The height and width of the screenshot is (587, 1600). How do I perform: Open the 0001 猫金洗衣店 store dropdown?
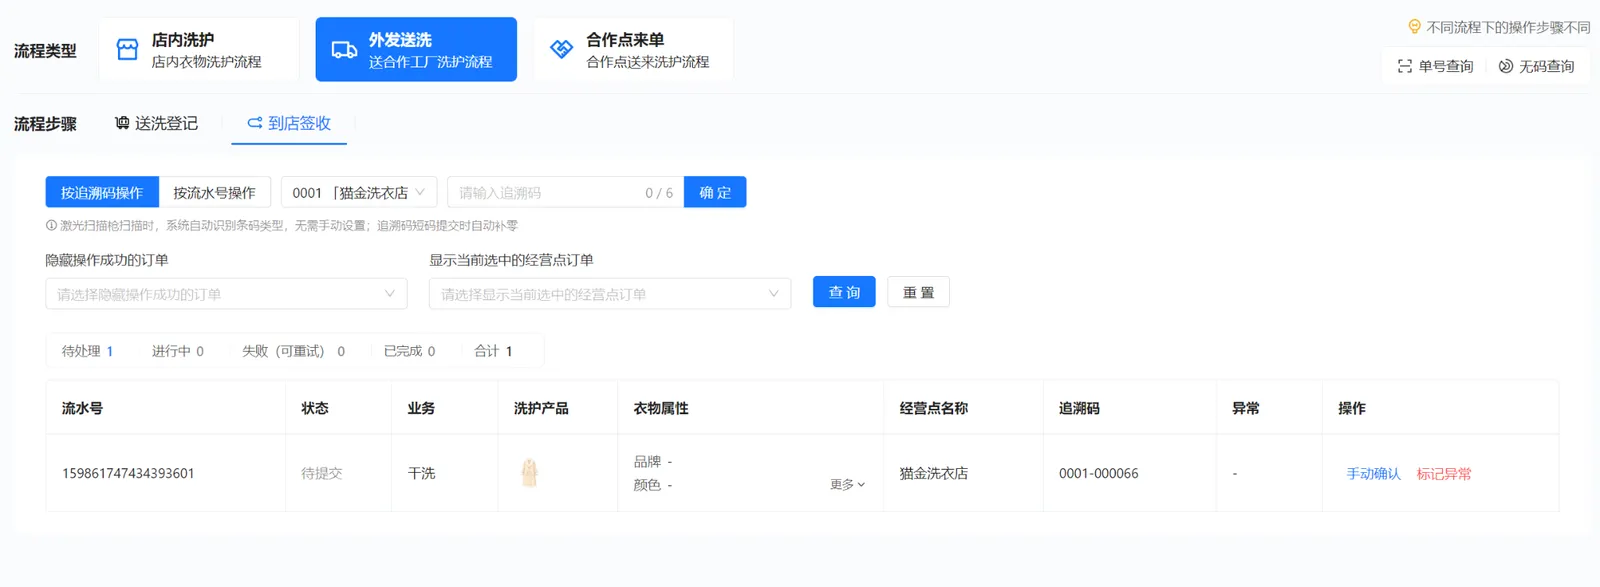(x=359, y=192)
